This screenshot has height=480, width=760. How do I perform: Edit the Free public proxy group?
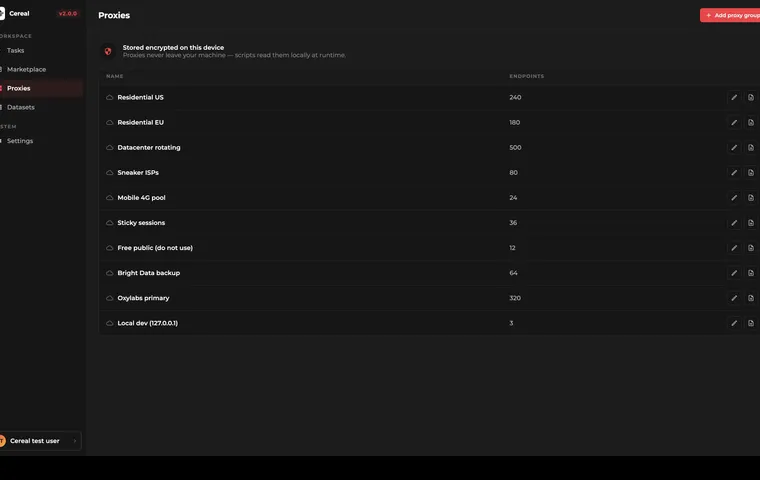coord(734,248)
